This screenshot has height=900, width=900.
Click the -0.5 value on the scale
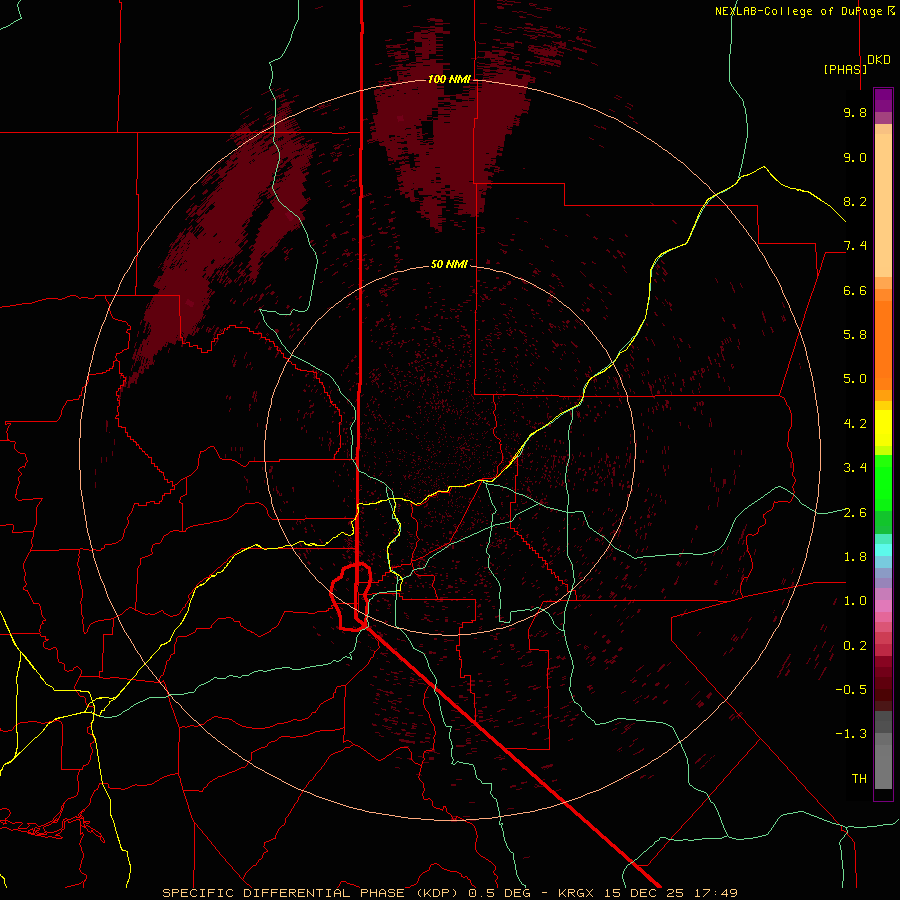coord(851,689)
